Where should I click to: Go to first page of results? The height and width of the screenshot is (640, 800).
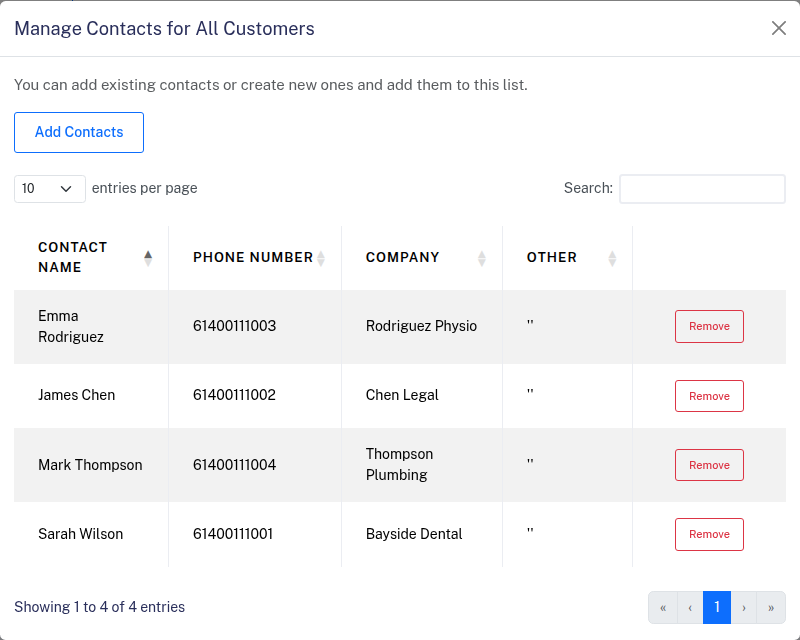tap(663, 607)
